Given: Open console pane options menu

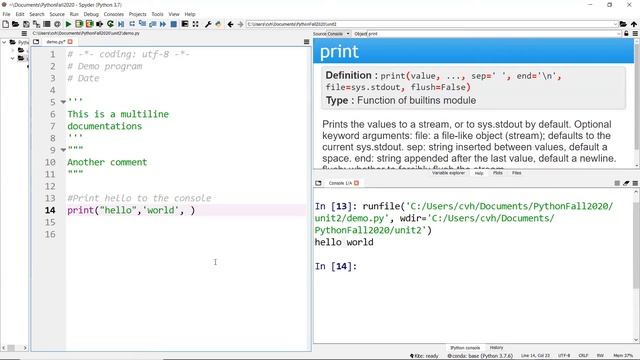Looking at the screenshot, I should point(635,183).
